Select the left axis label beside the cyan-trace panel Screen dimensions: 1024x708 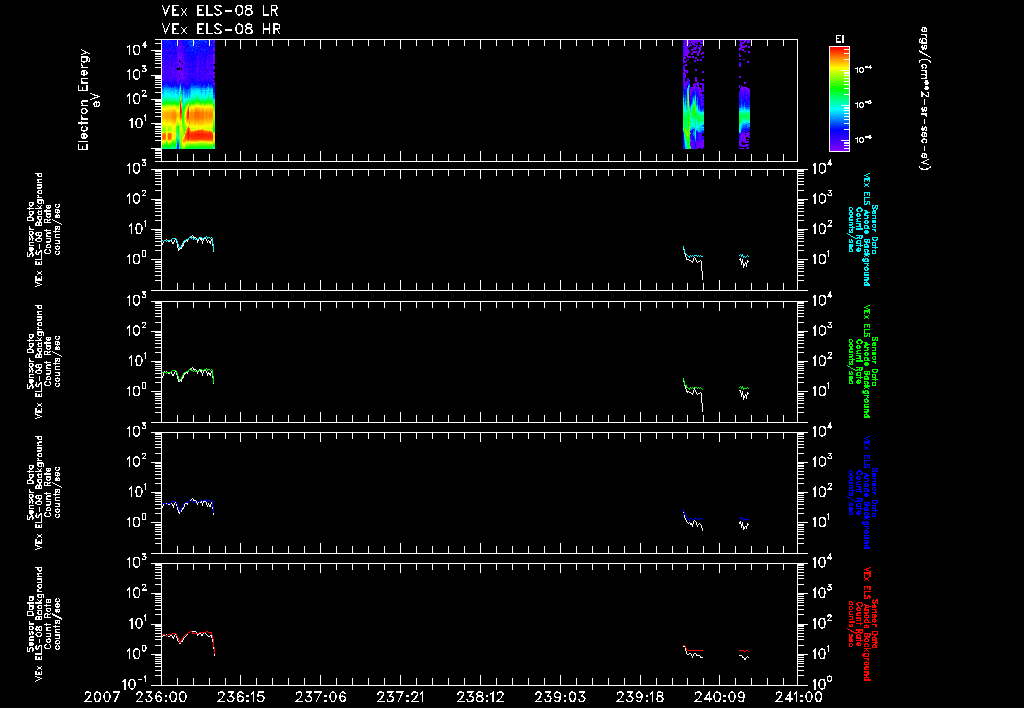click(44, 229)
